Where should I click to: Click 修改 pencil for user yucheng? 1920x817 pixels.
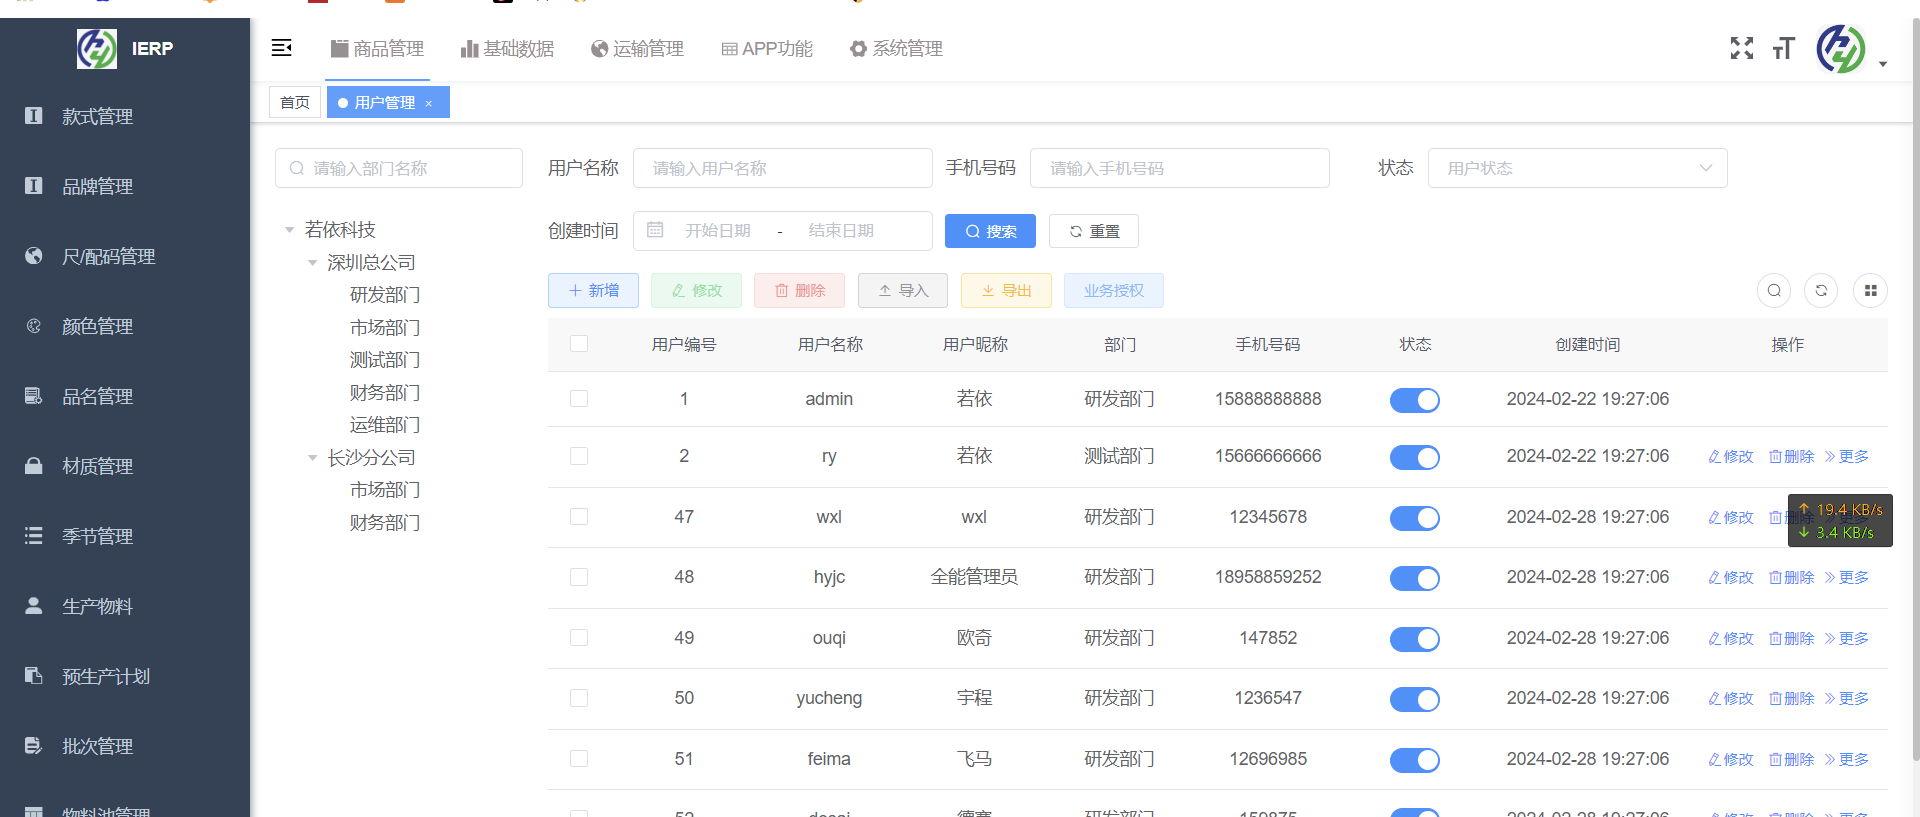click(1714, 698)
